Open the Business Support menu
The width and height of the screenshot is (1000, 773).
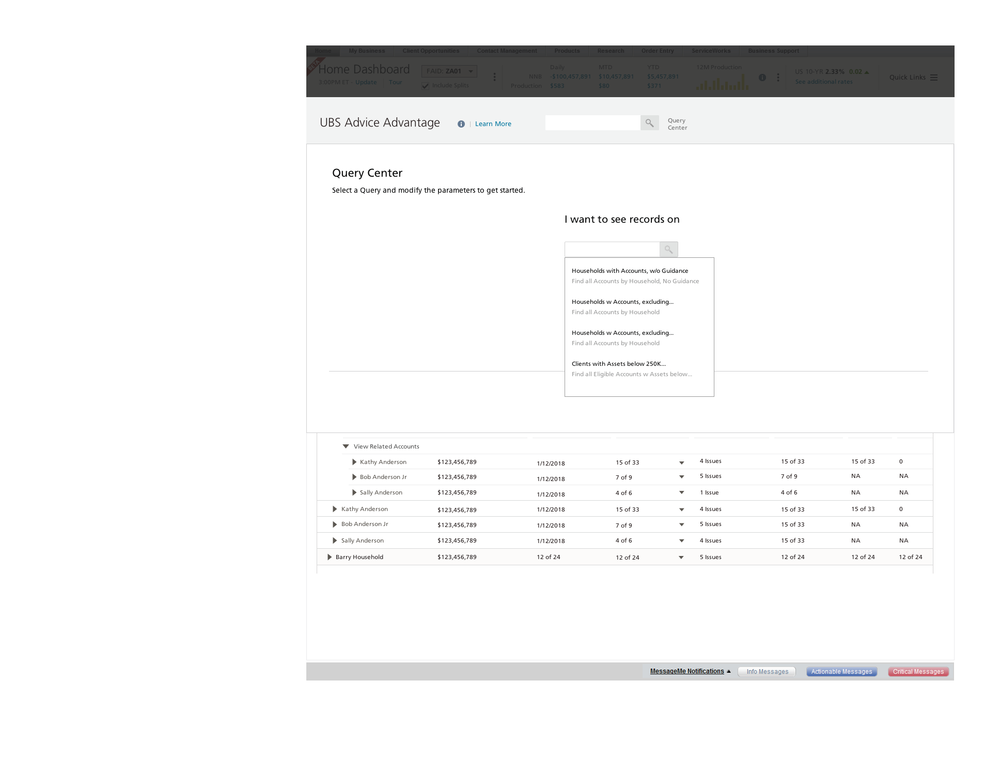pyautogui.click(x=774, y=51)
